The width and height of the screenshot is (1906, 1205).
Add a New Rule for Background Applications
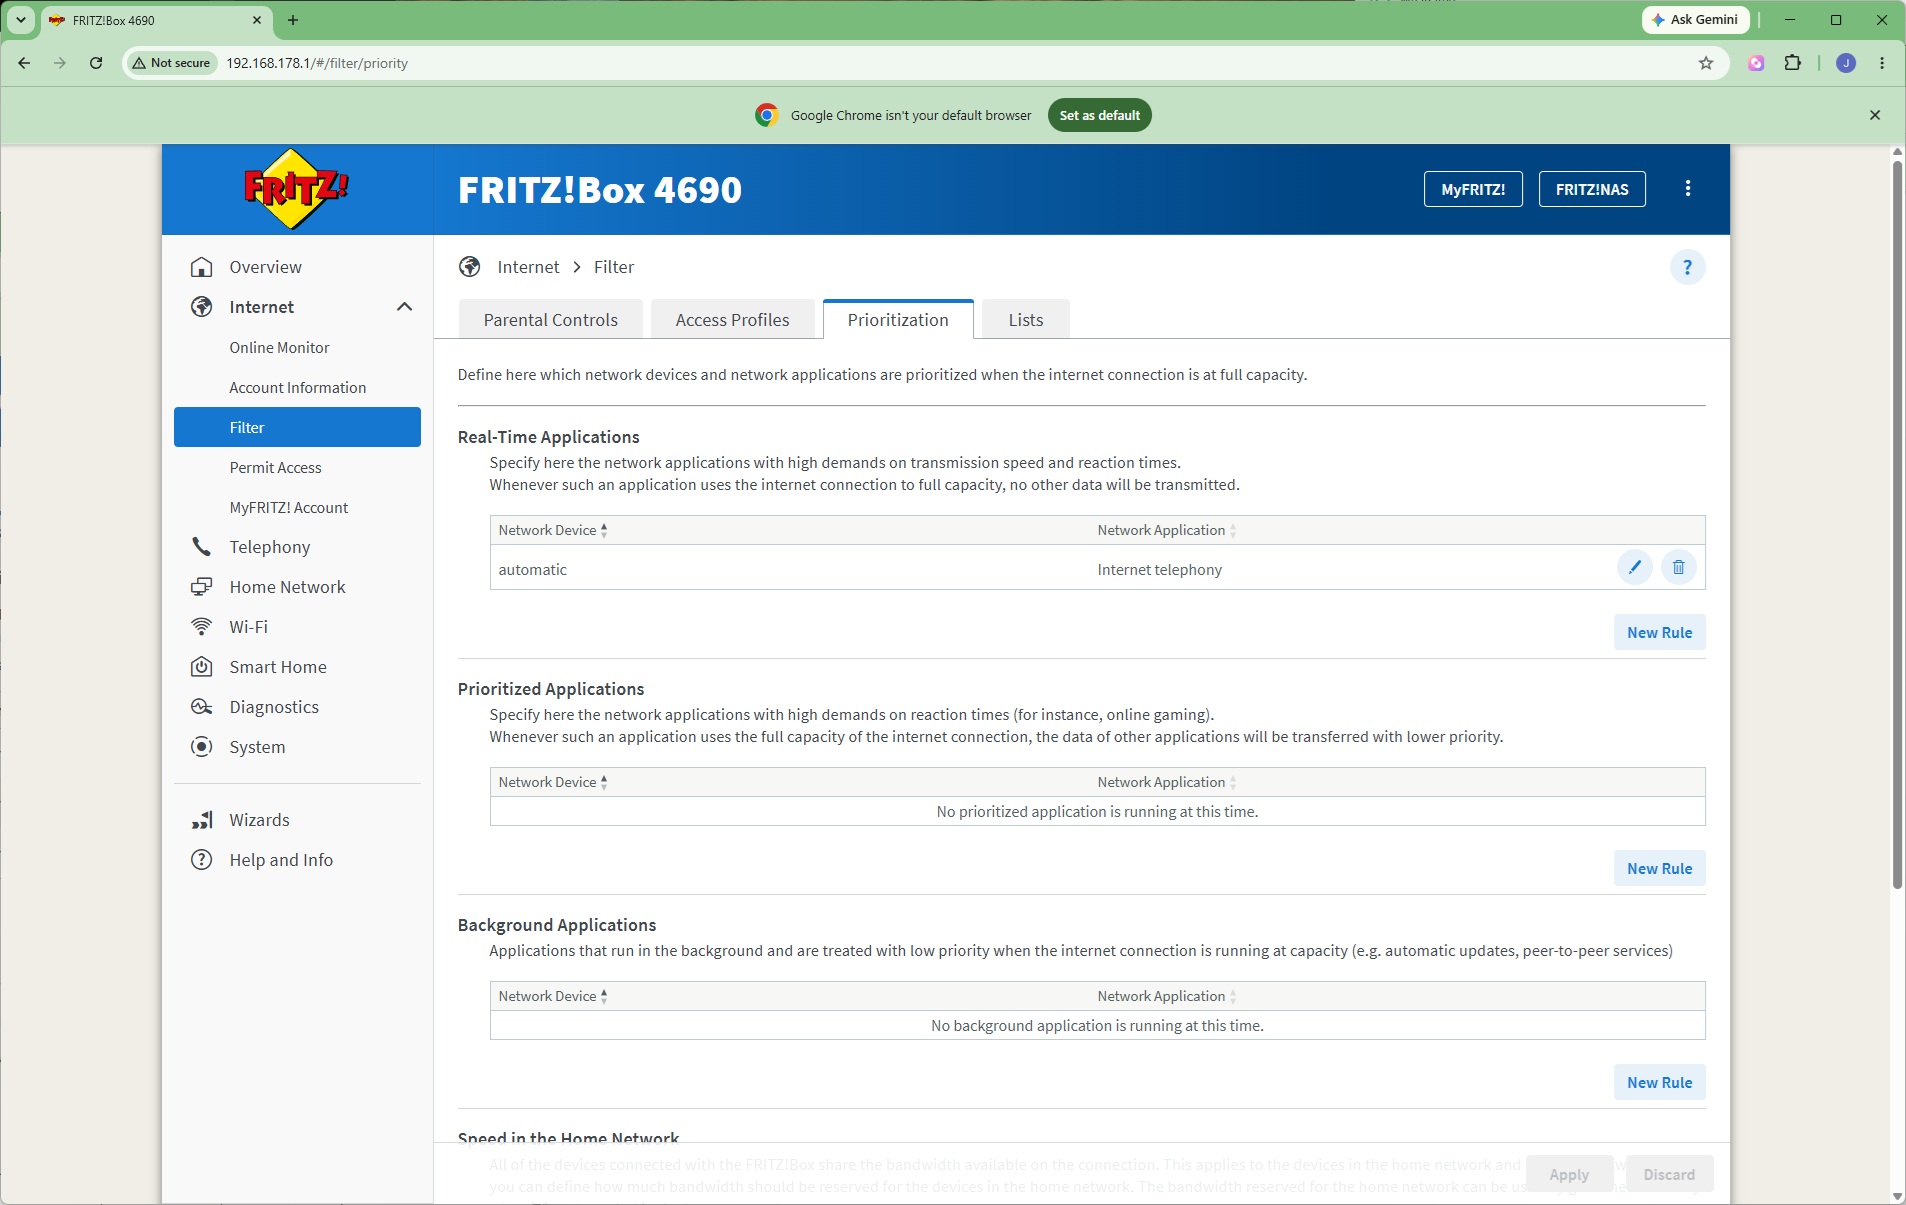(1660, 1082)
